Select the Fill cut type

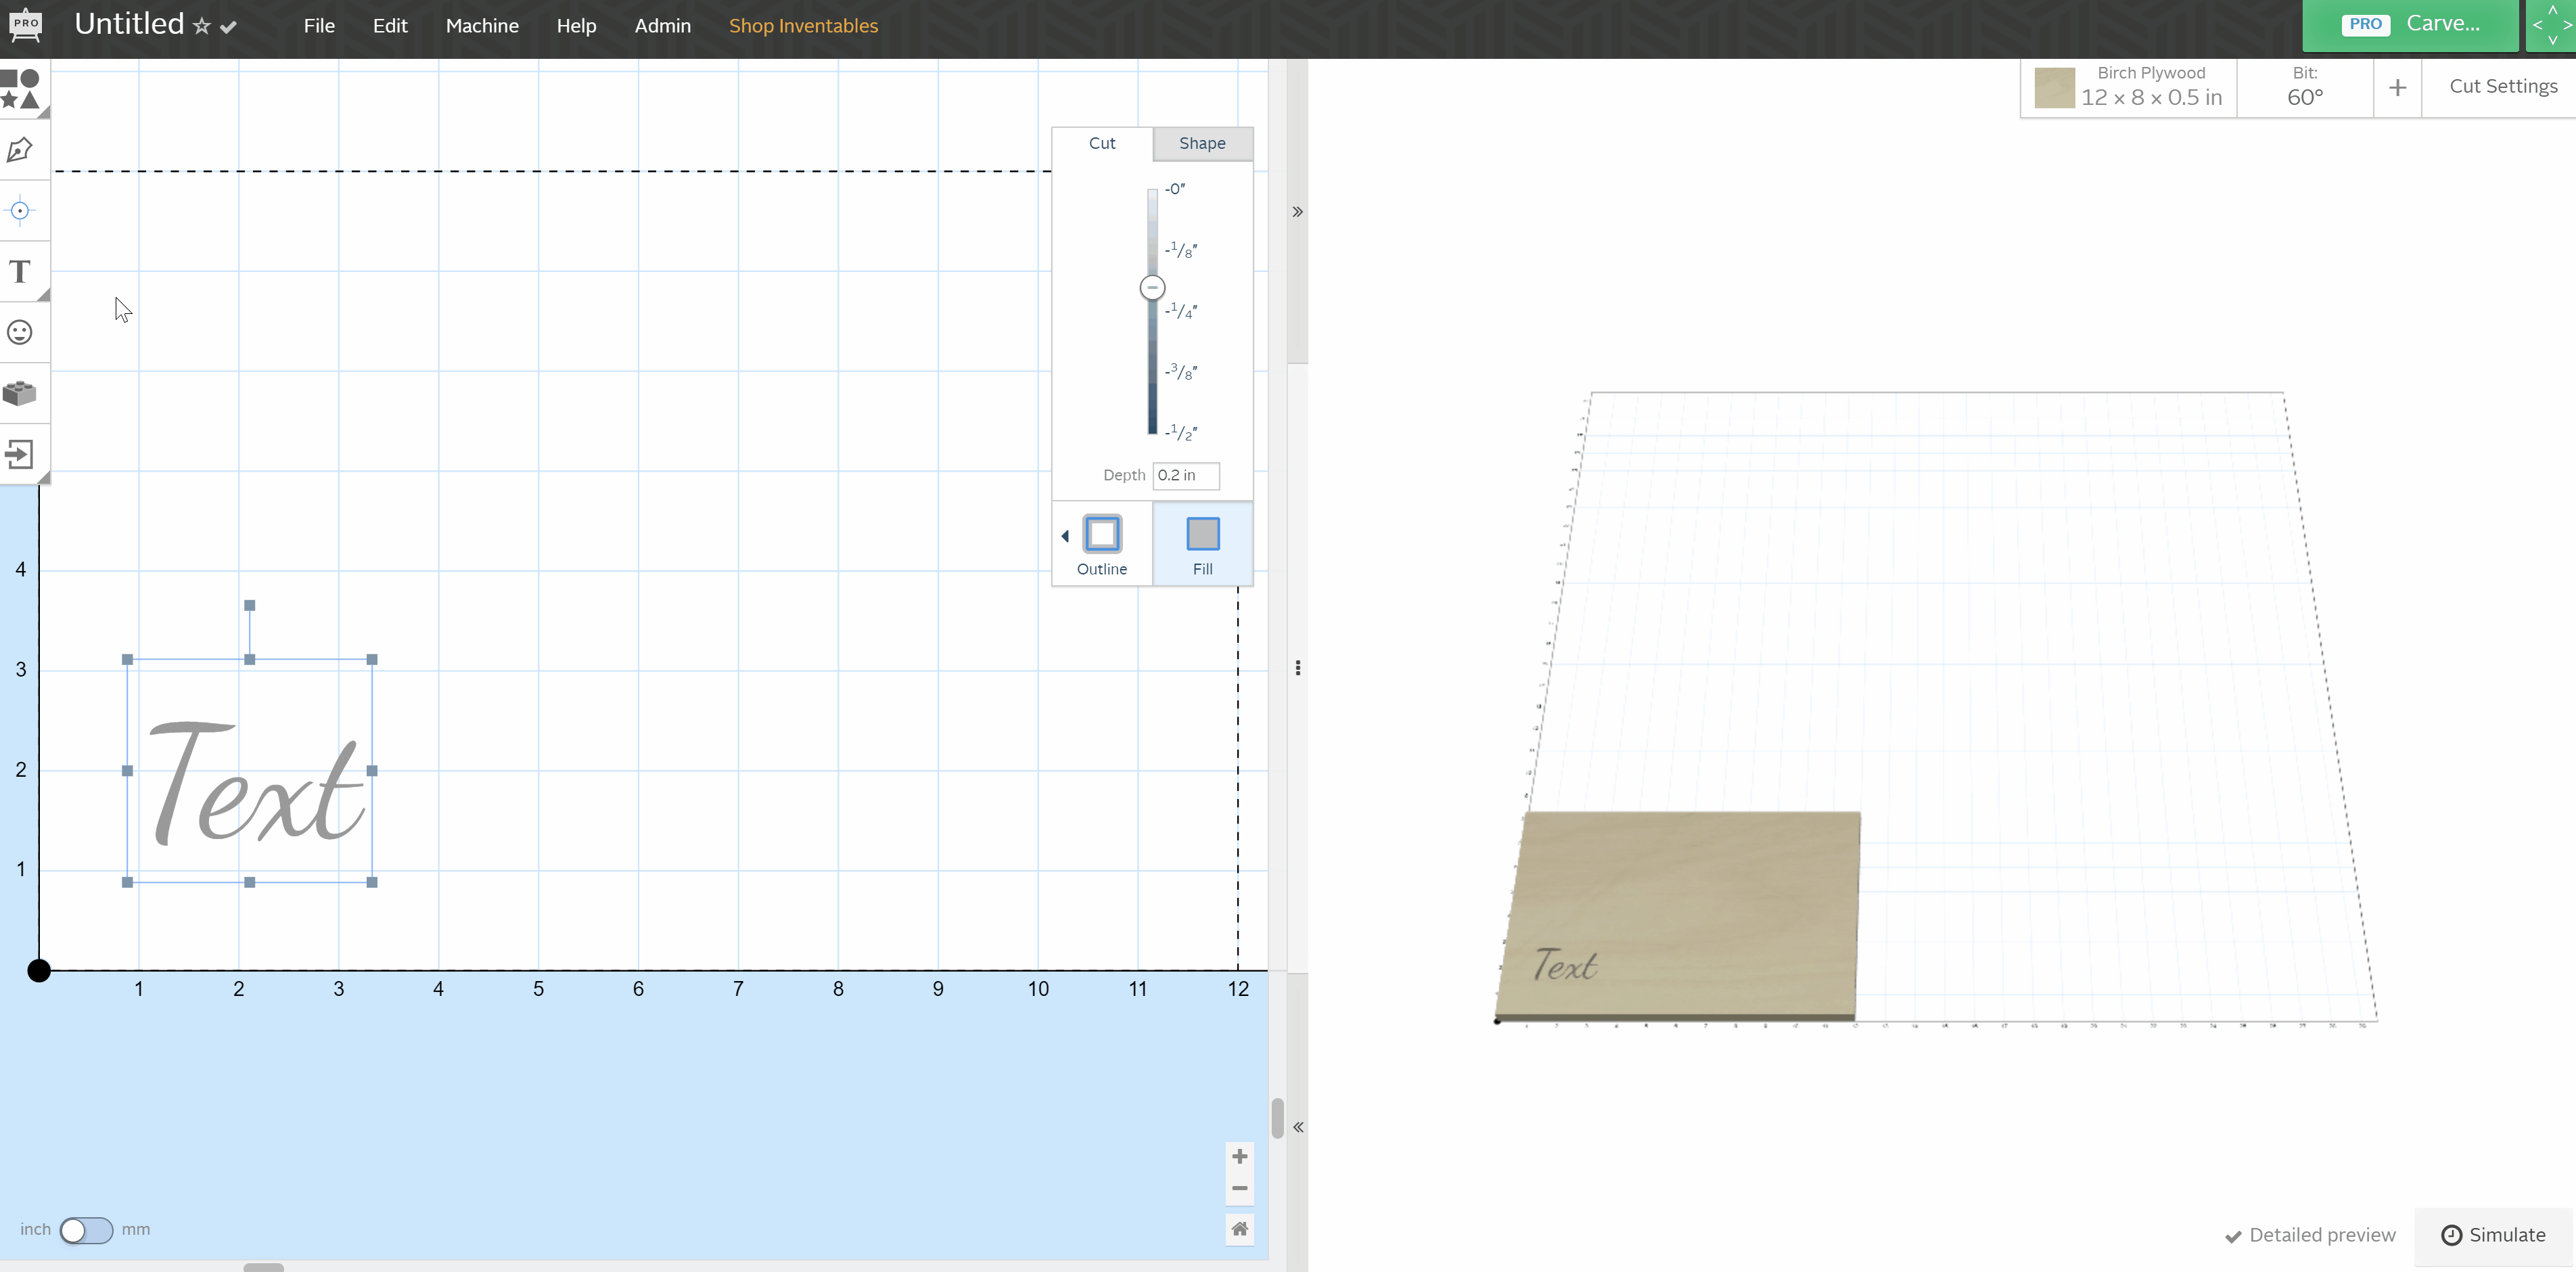pos(1202,543)
